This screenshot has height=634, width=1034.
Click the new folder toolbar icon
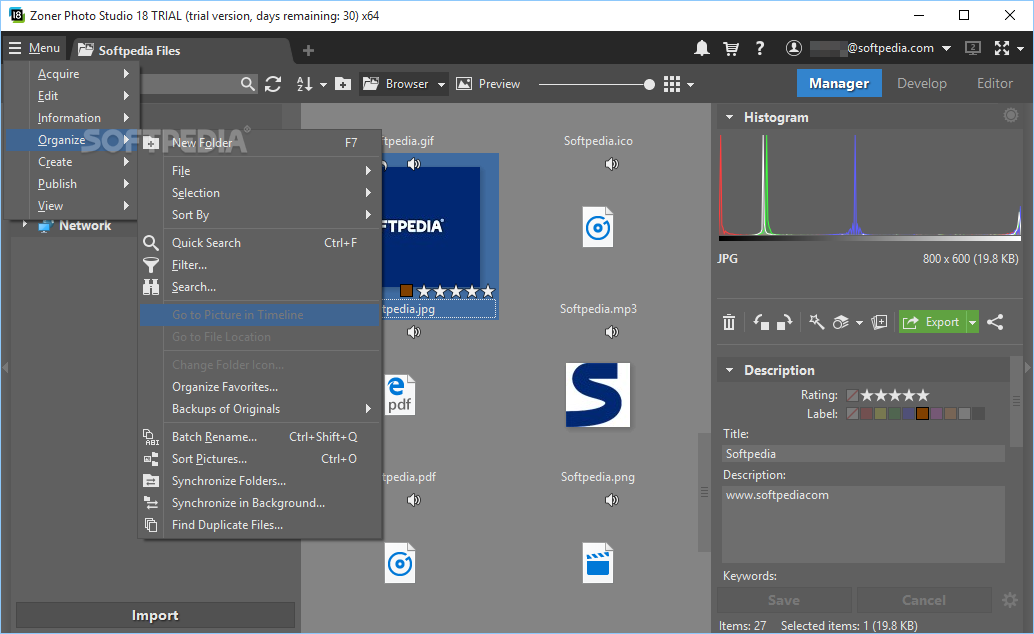(343, 84)
